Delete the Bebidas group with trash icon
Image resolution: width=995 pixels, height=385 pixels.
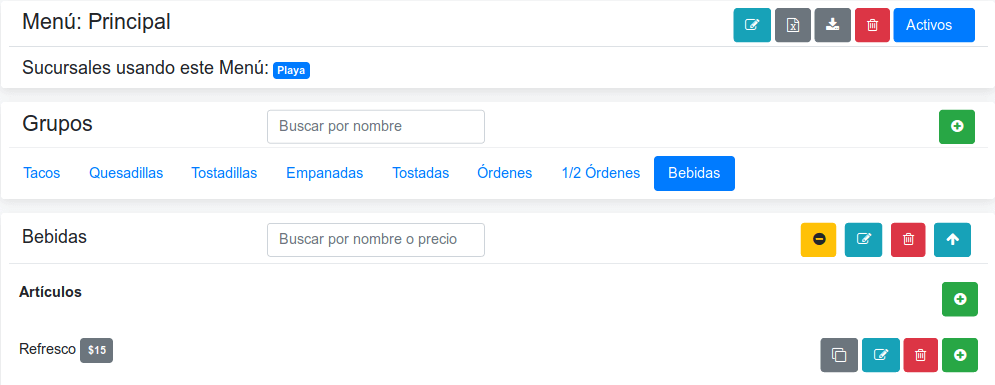pyautogui.click(x=908, y=240)
